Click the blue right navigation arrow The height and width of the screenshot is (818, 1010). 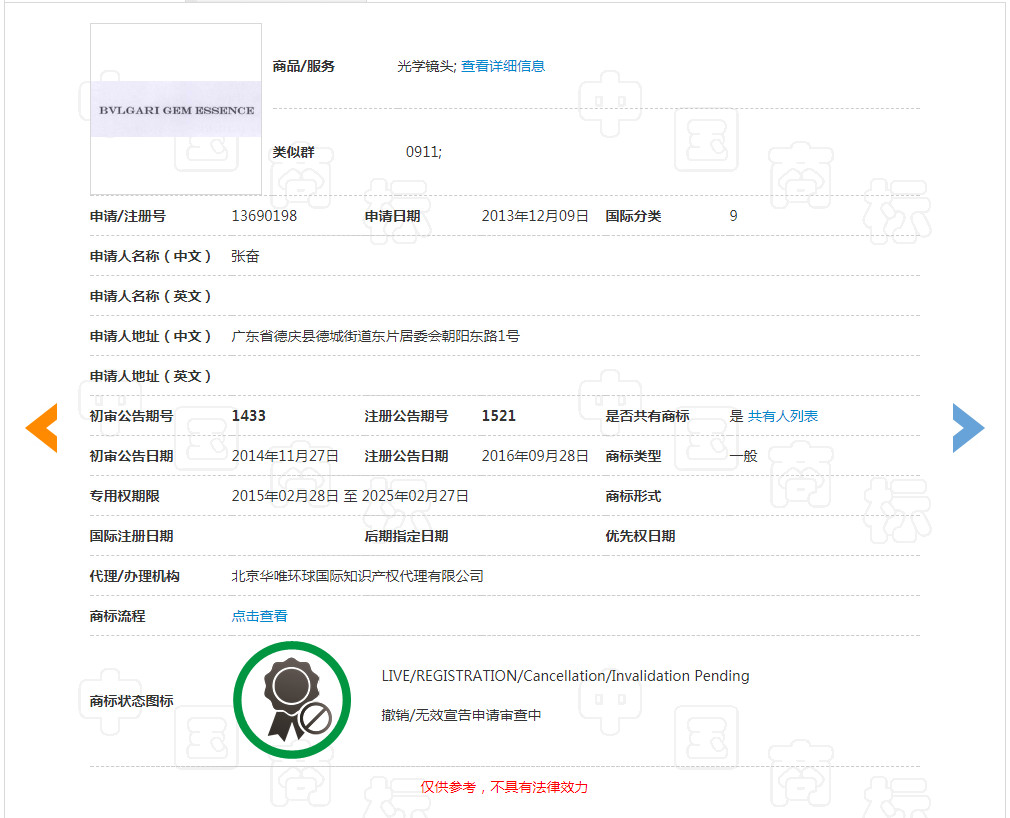(x=967, y=427)
